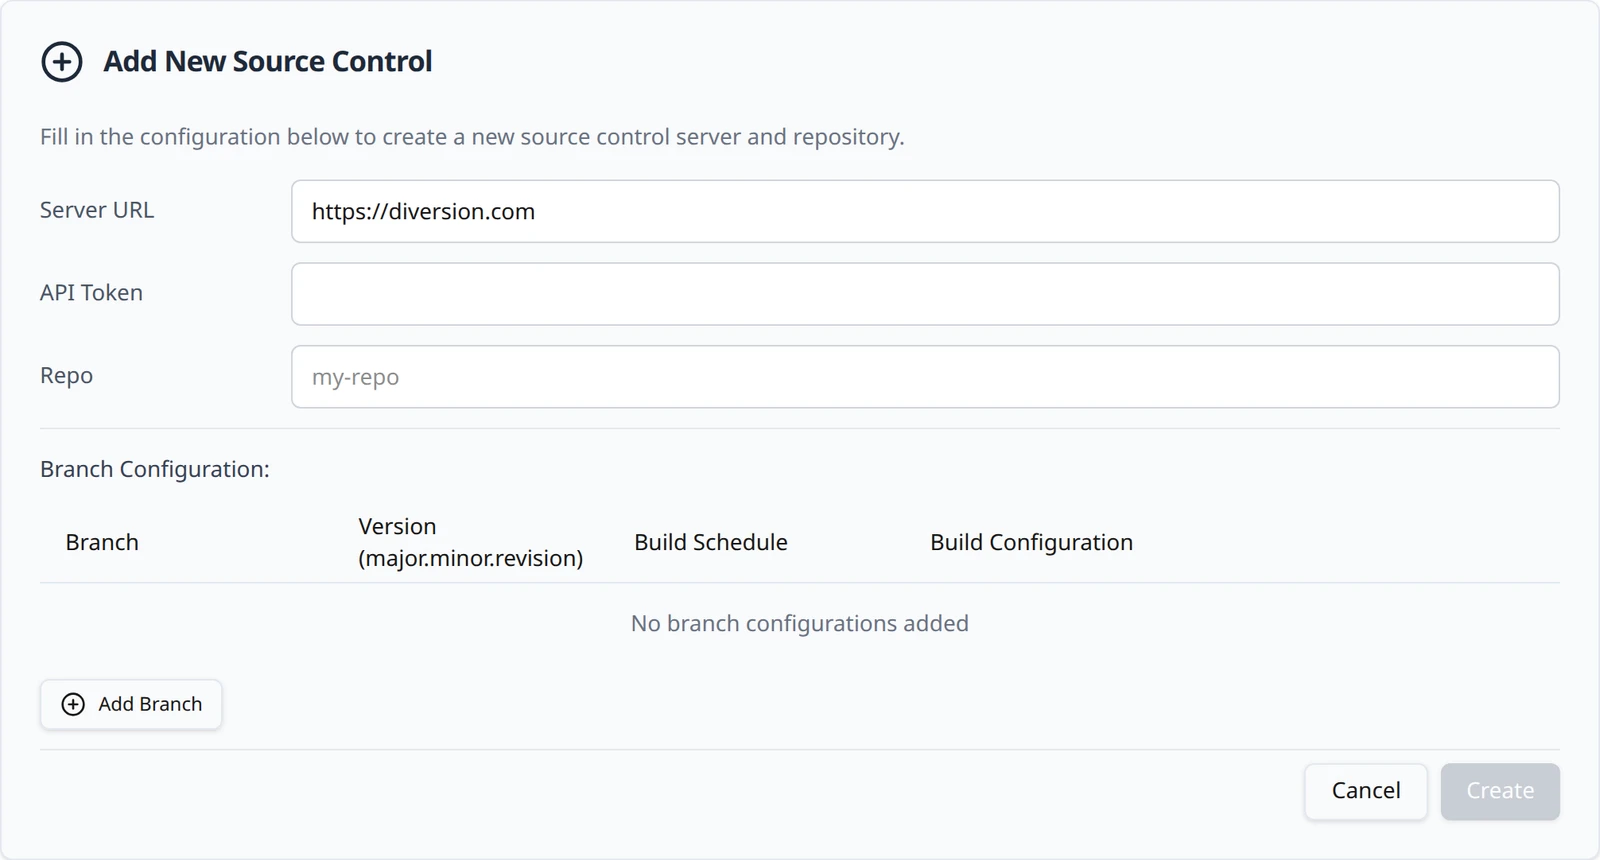Select the Repo input with my-repo placeholder
The width and height of the screenshot is (1600, 860).
[925, 377]
